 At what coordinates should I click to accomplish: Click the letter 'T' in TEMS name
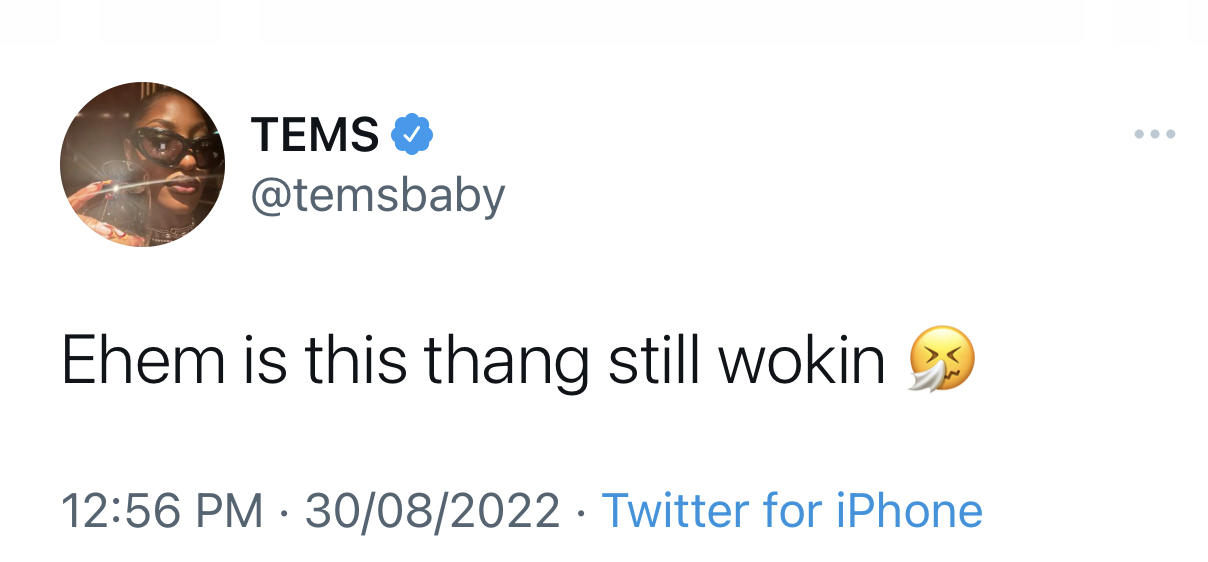(266, 134)
